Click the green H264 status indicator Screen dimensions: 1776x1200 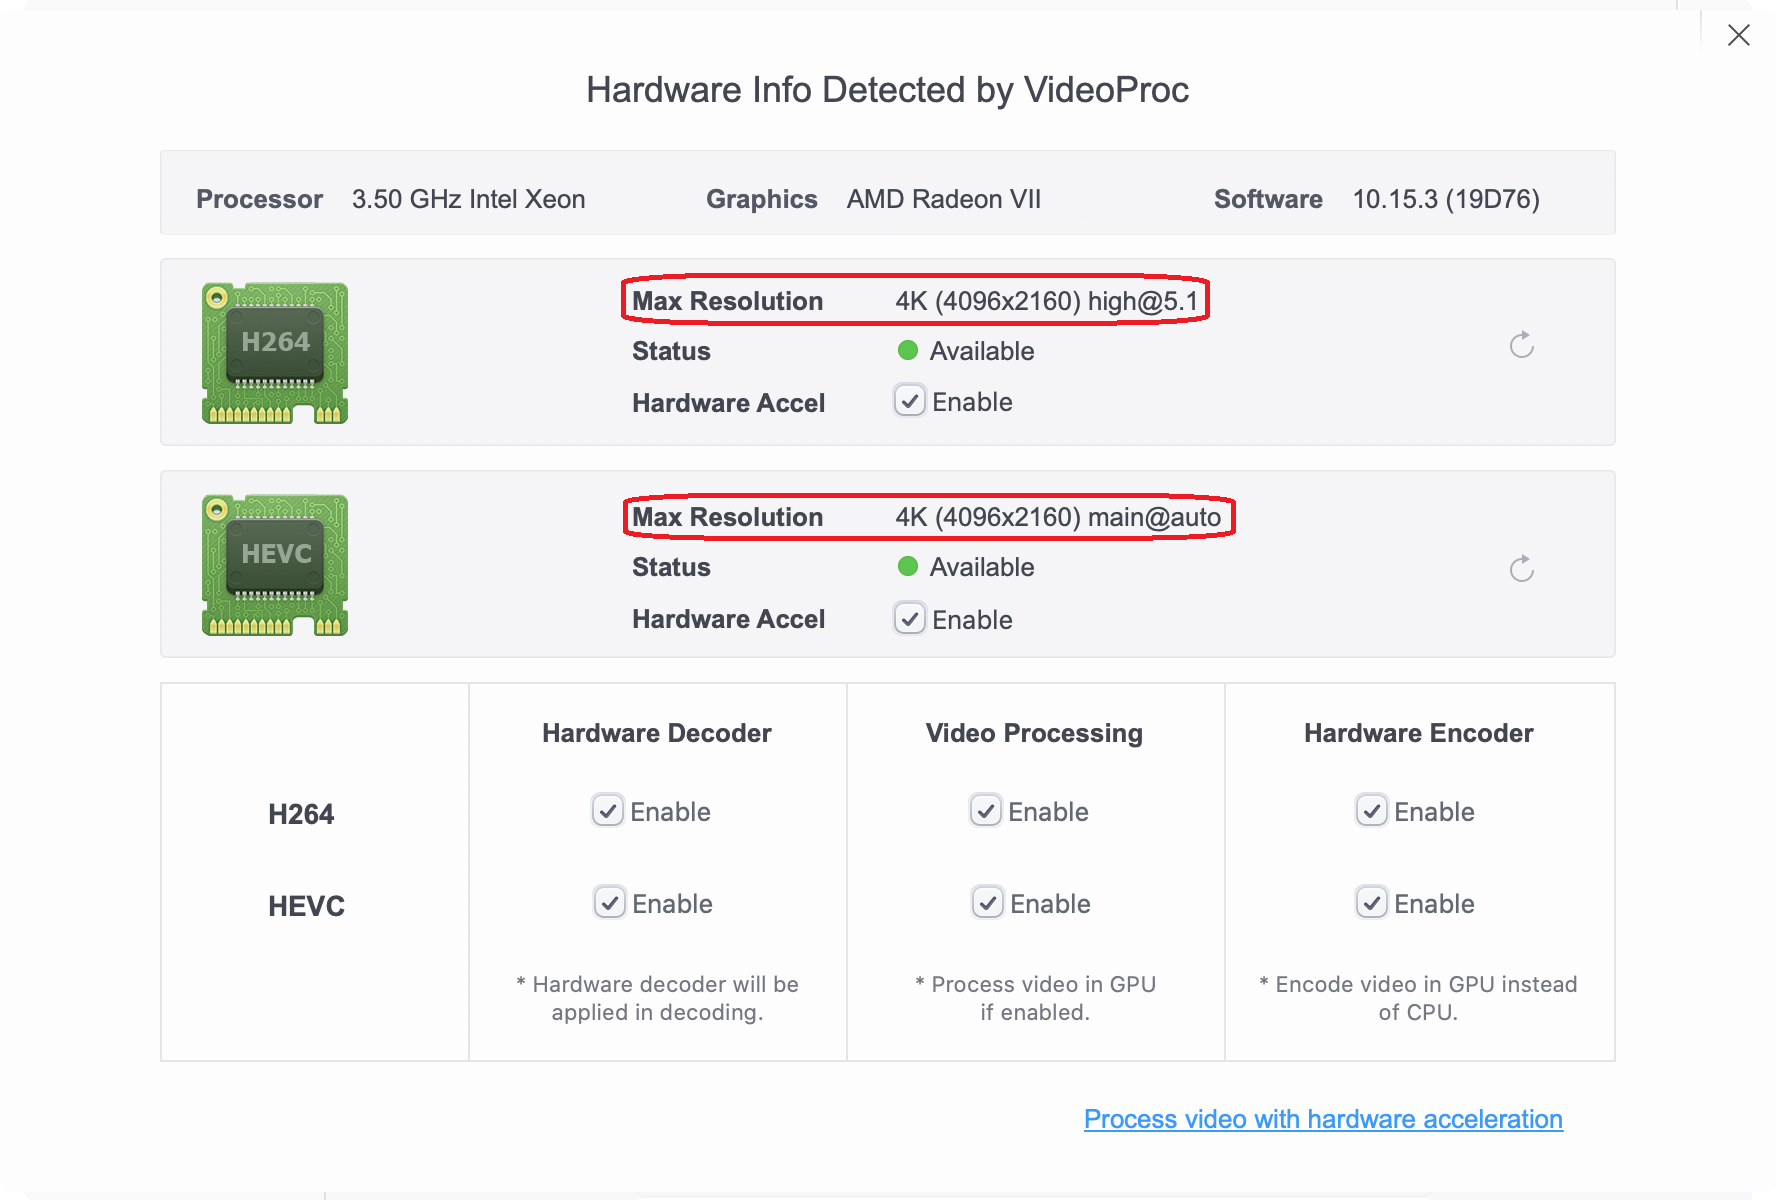908,350
